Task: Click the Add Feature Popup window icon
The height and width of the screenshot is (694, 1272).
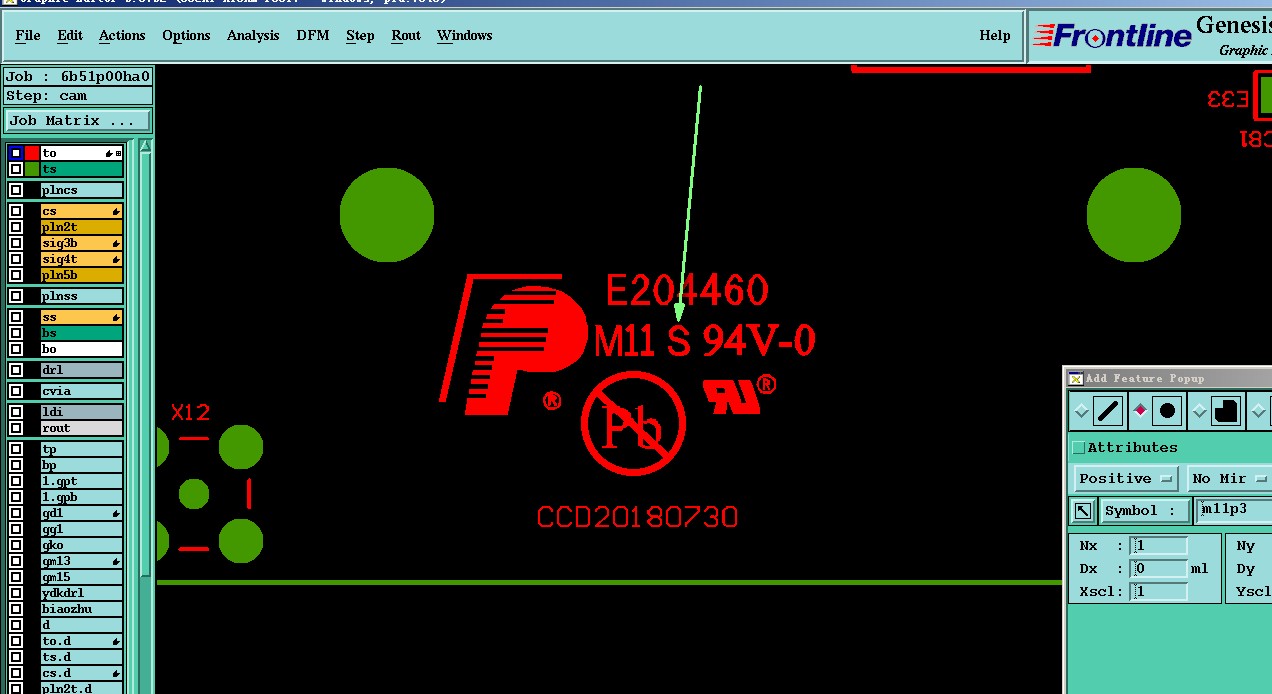Action: [1075, 378]
